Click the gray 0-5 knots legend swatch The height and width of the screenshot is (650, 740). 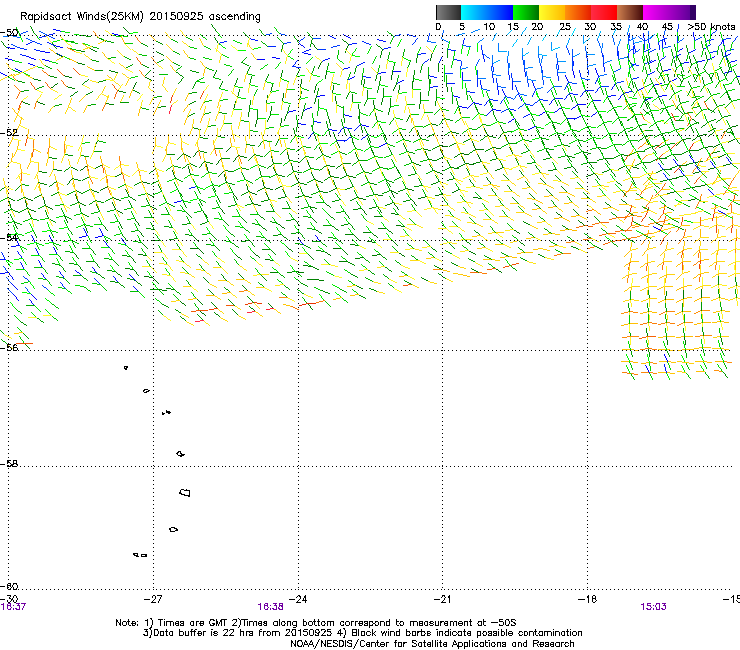coord(448,12)
